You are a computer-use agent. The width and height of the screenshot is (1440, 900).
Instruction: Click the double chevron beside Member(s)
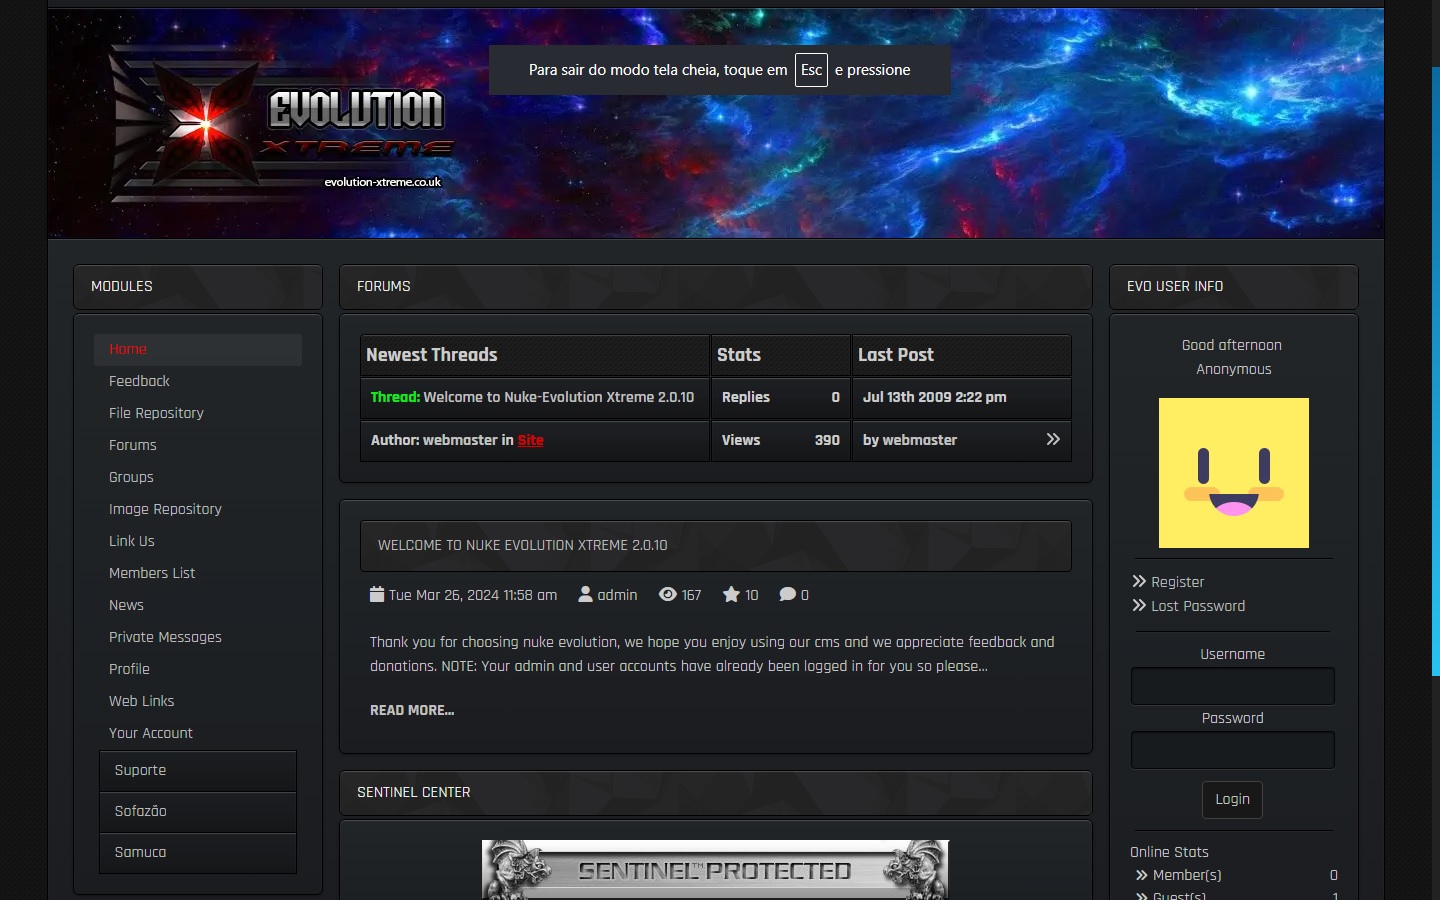pyautogui.click(x=1141, y=875)
